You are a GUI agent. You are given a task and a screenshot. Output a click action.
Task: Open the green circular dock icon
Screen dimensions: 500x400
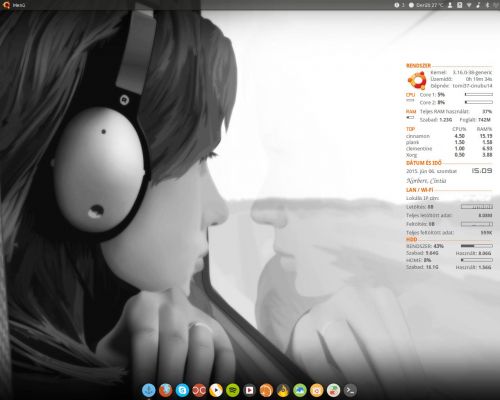click(233, 390)
